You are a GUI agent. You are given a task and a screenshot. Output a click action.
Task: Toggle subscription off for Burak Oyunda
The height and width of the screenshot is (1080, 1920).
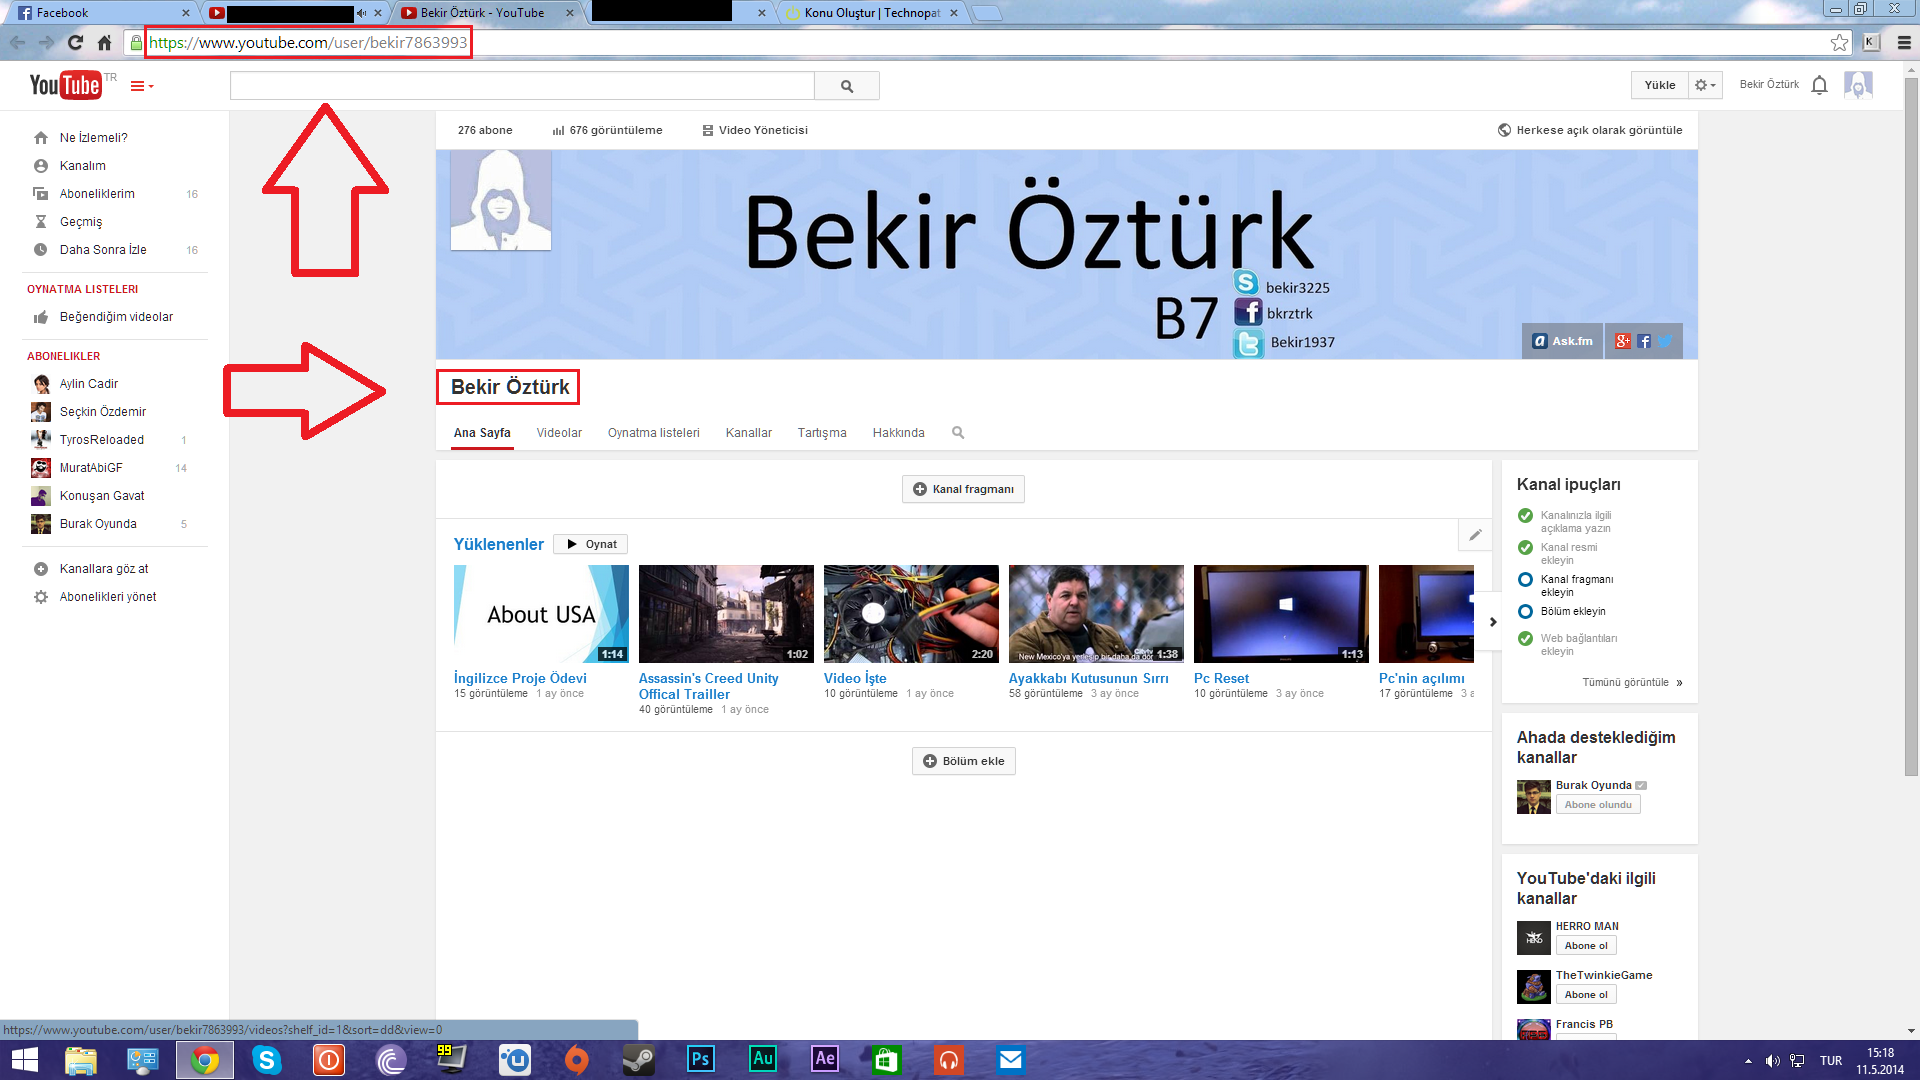click(x=1597, y=804)
